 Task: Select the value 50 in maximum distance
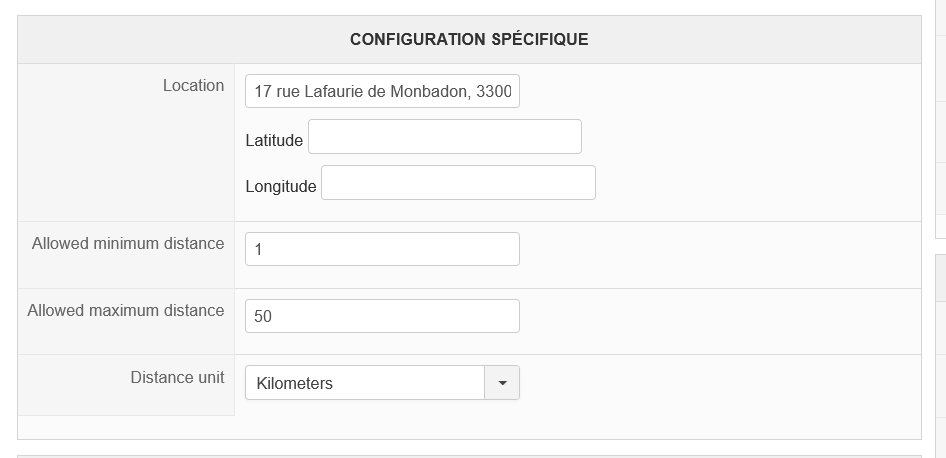(x=263, y=317)
